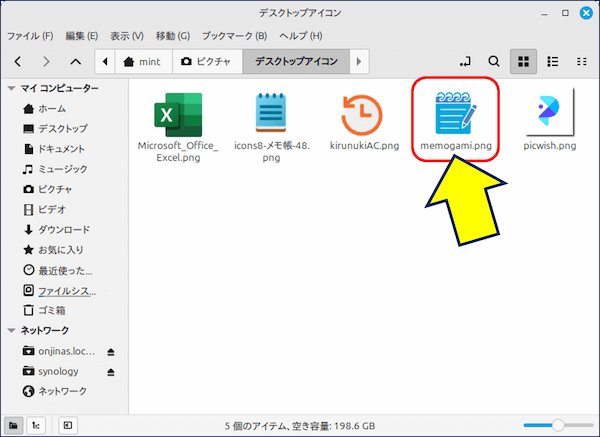Click the search magnifier icon in toolbar
The width and height of the screenshot is (600, 437).
(494, 62)
